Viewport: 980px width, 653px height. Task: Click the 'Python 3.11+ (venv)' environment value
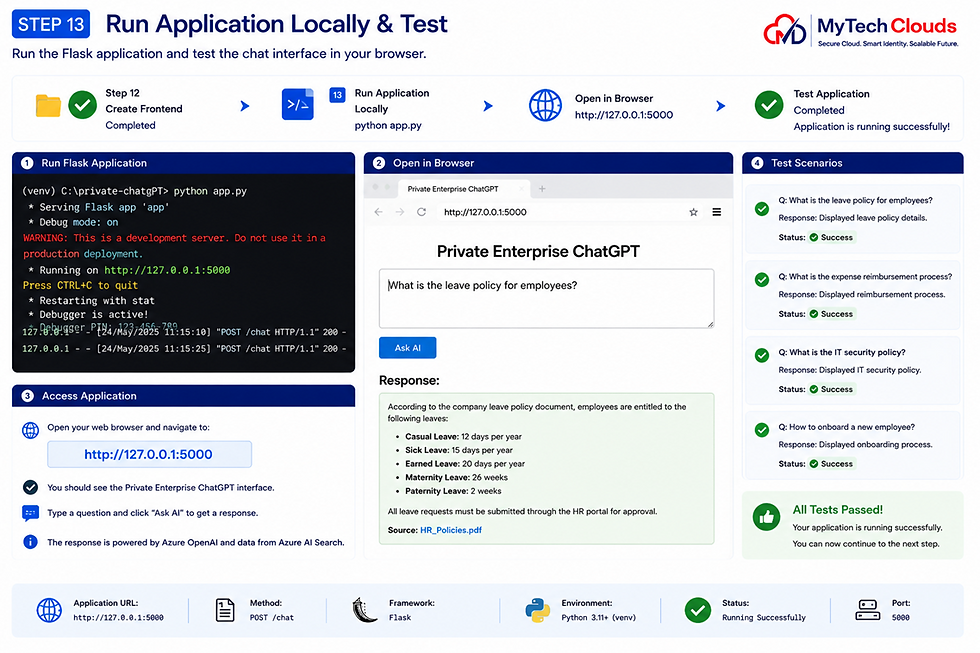(598, 617)
